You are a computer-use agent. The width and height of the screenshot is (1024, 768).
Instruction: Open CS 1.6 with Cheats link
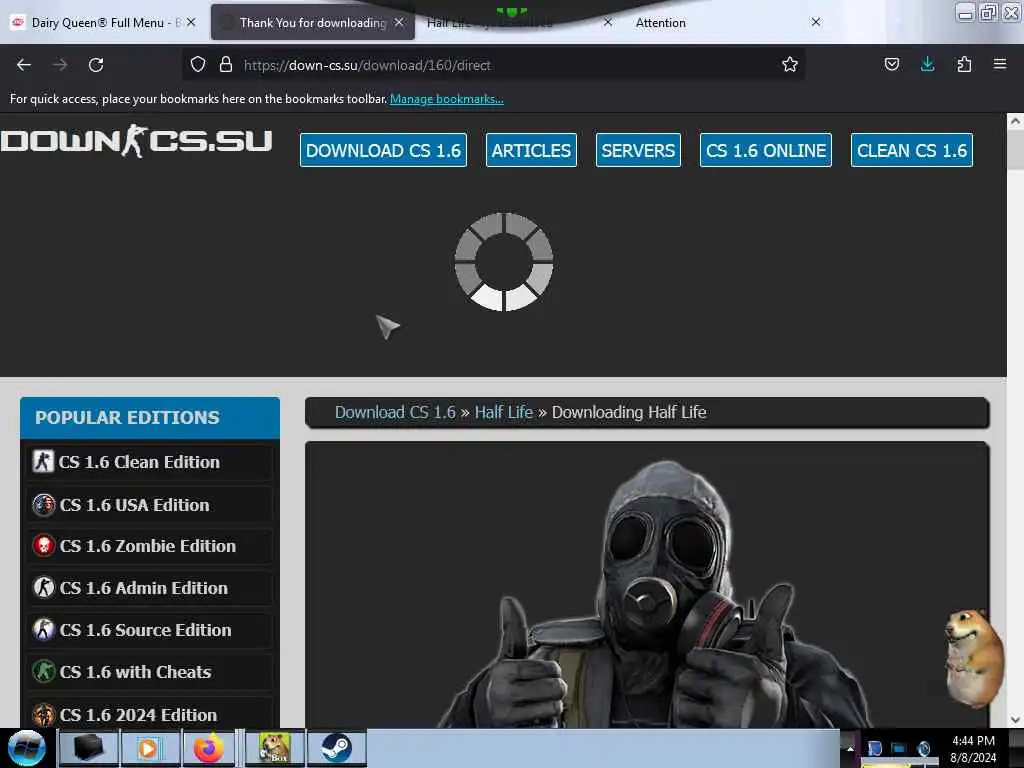pos(135,671)
